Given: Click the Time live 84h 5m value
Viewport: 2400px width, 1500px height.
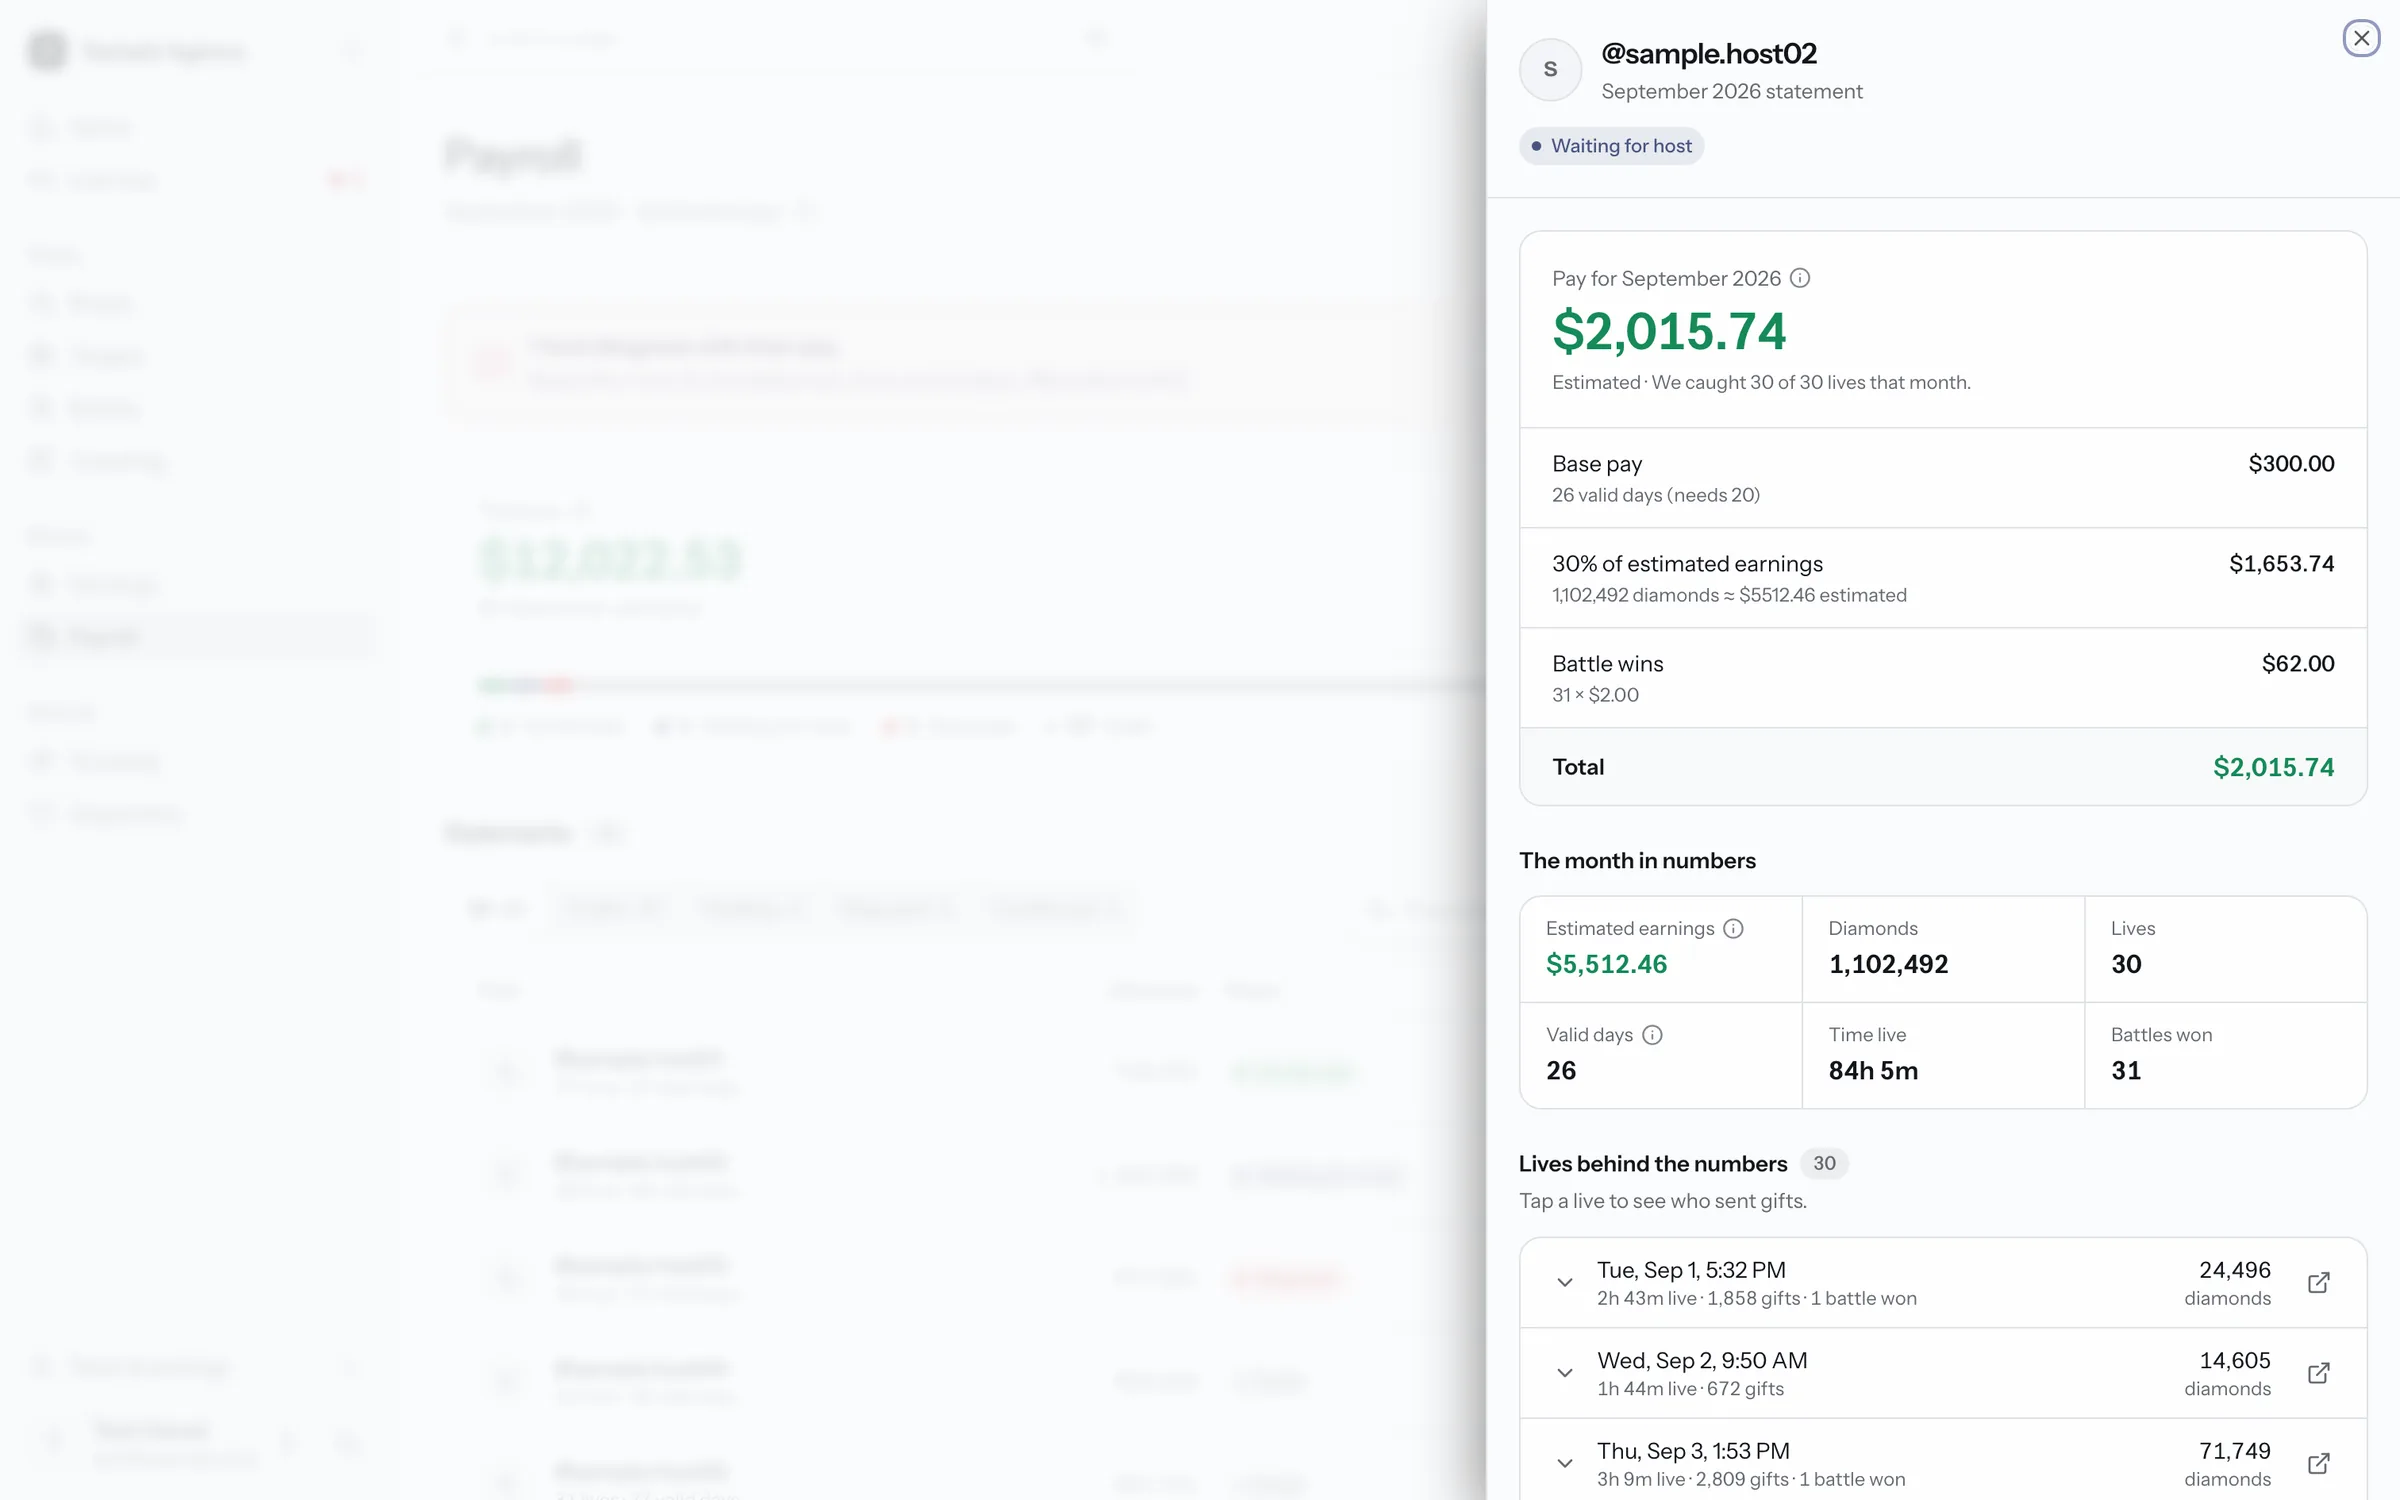Looking at the screenshot, I should pos(1873,1071).
